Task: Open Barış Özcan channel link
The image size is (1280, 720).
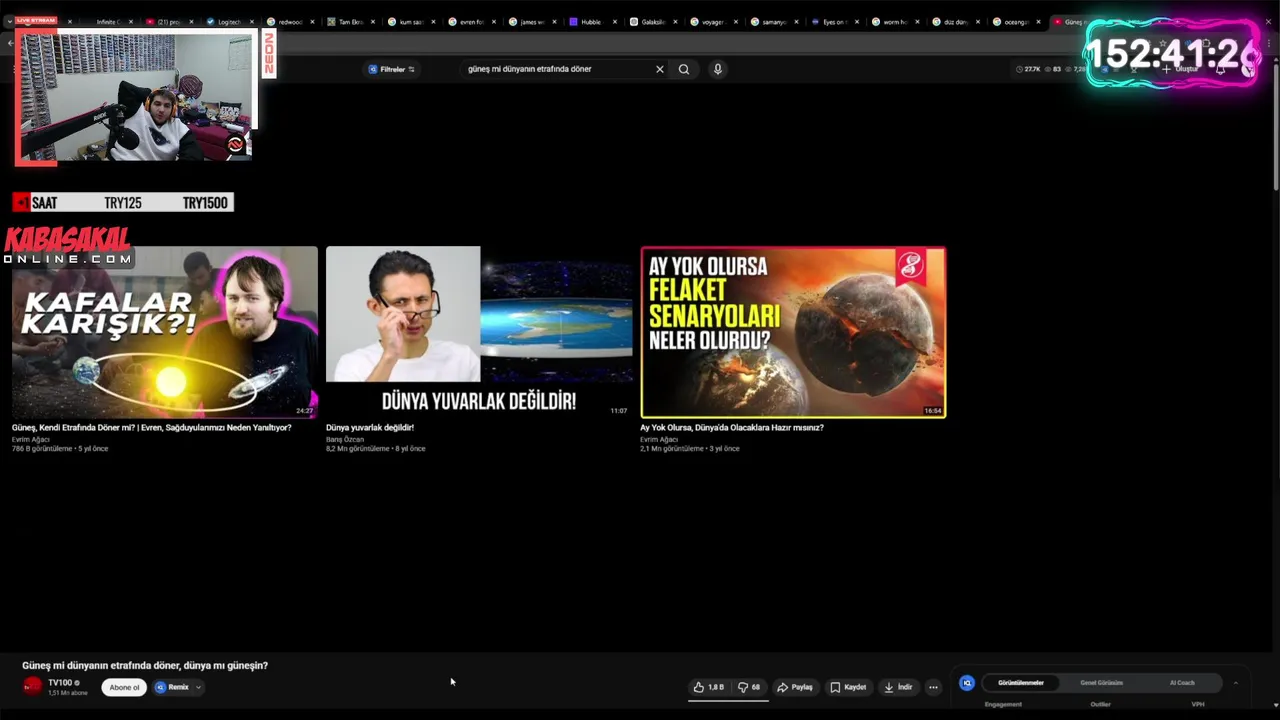Action: (345, 439)
